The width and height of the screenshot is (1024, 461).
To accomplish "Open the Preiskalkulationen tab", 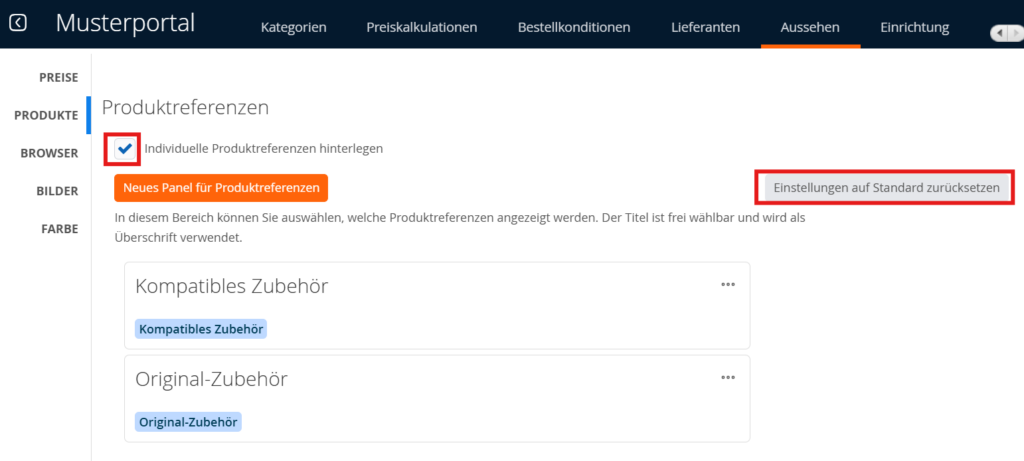I will tap(421, 27).
